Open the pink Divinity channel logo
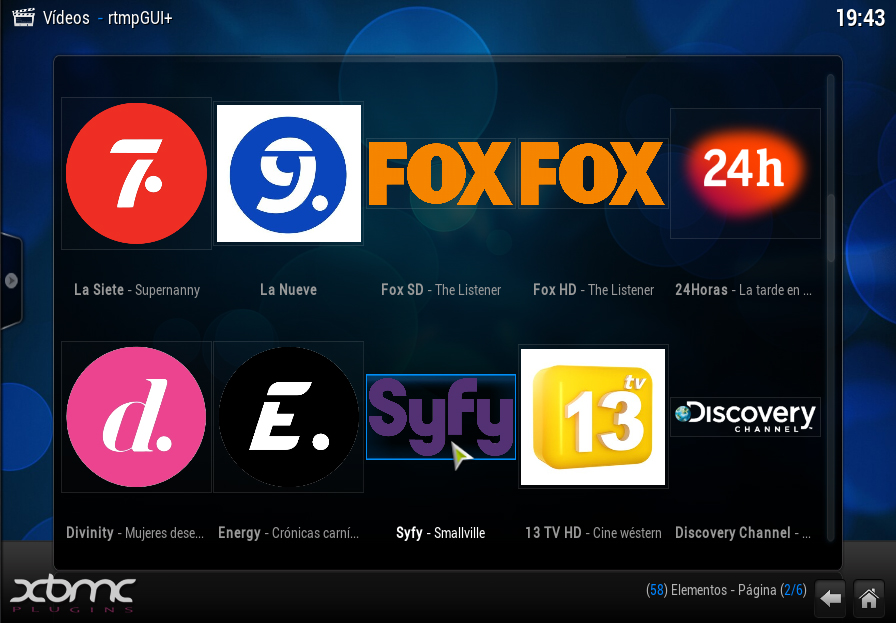896x623 pixels. [x=136, y=417]
